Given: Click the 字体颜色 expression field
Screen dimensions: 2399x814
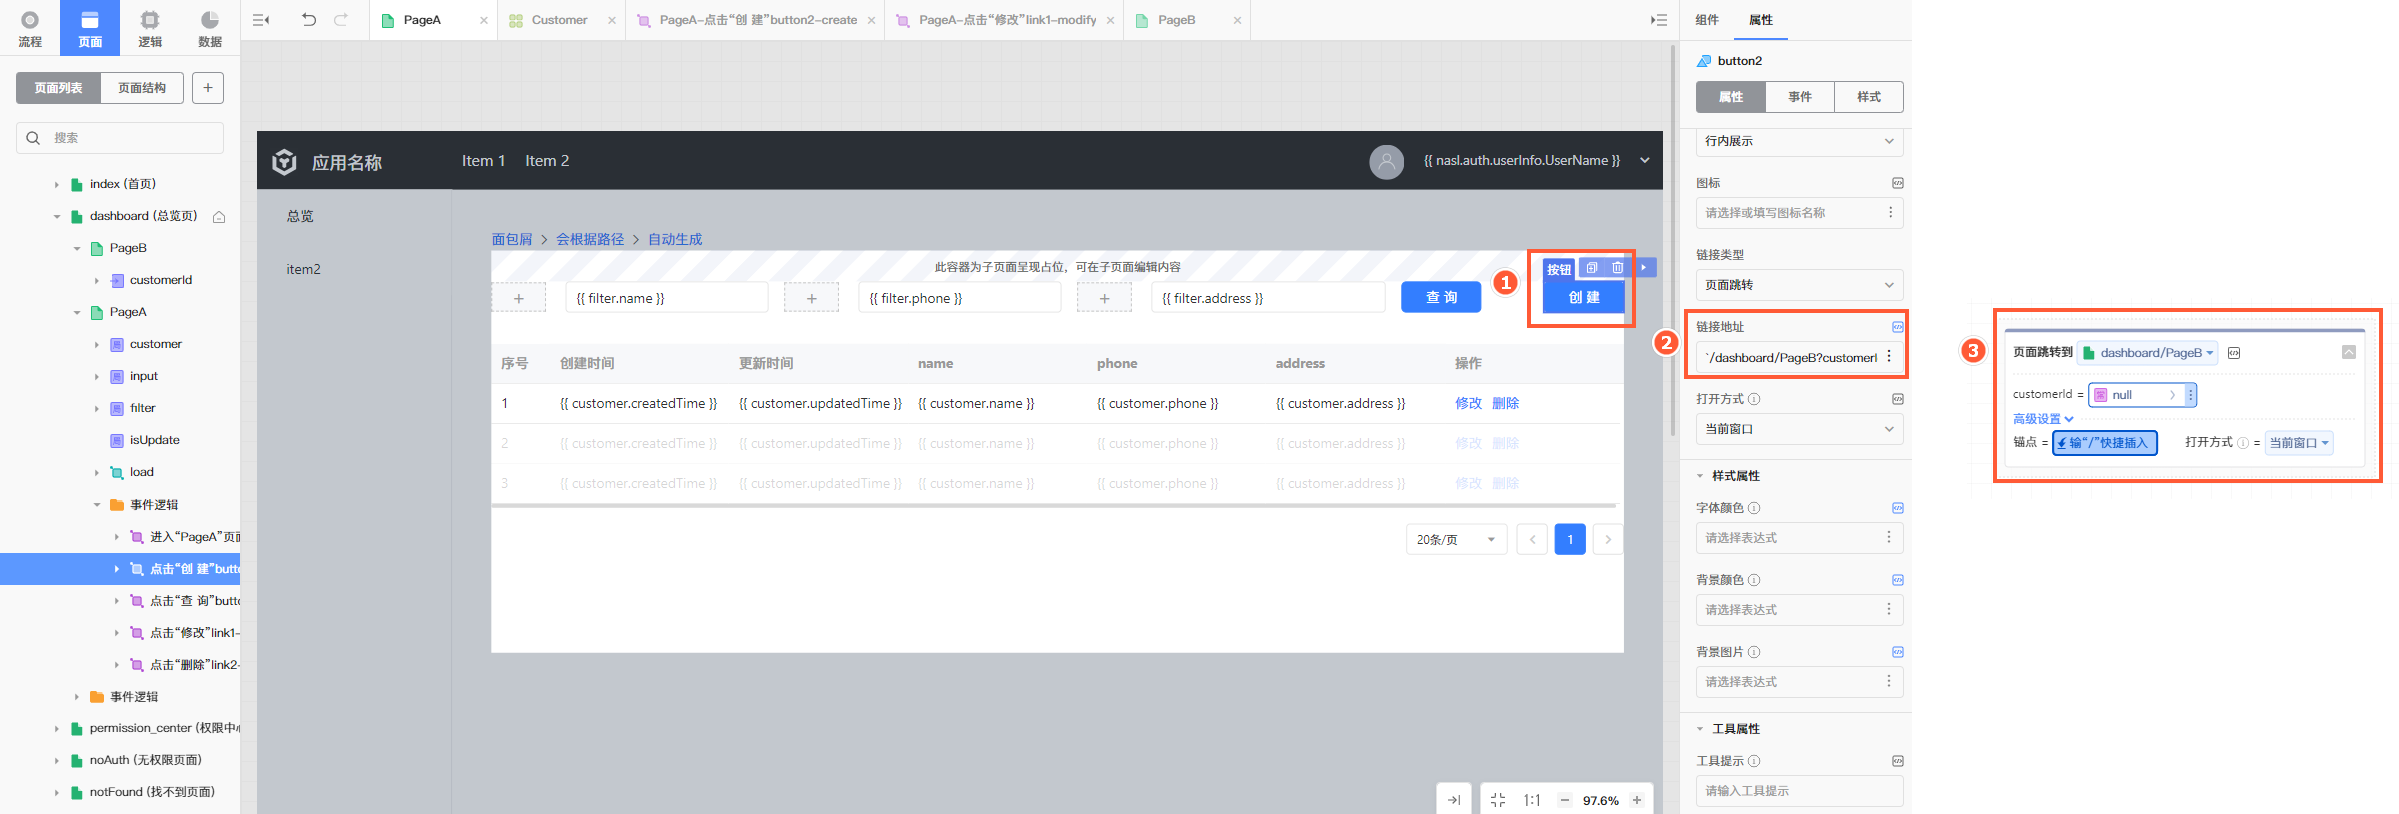Looking at the screenshot, I should point(1799,538).
